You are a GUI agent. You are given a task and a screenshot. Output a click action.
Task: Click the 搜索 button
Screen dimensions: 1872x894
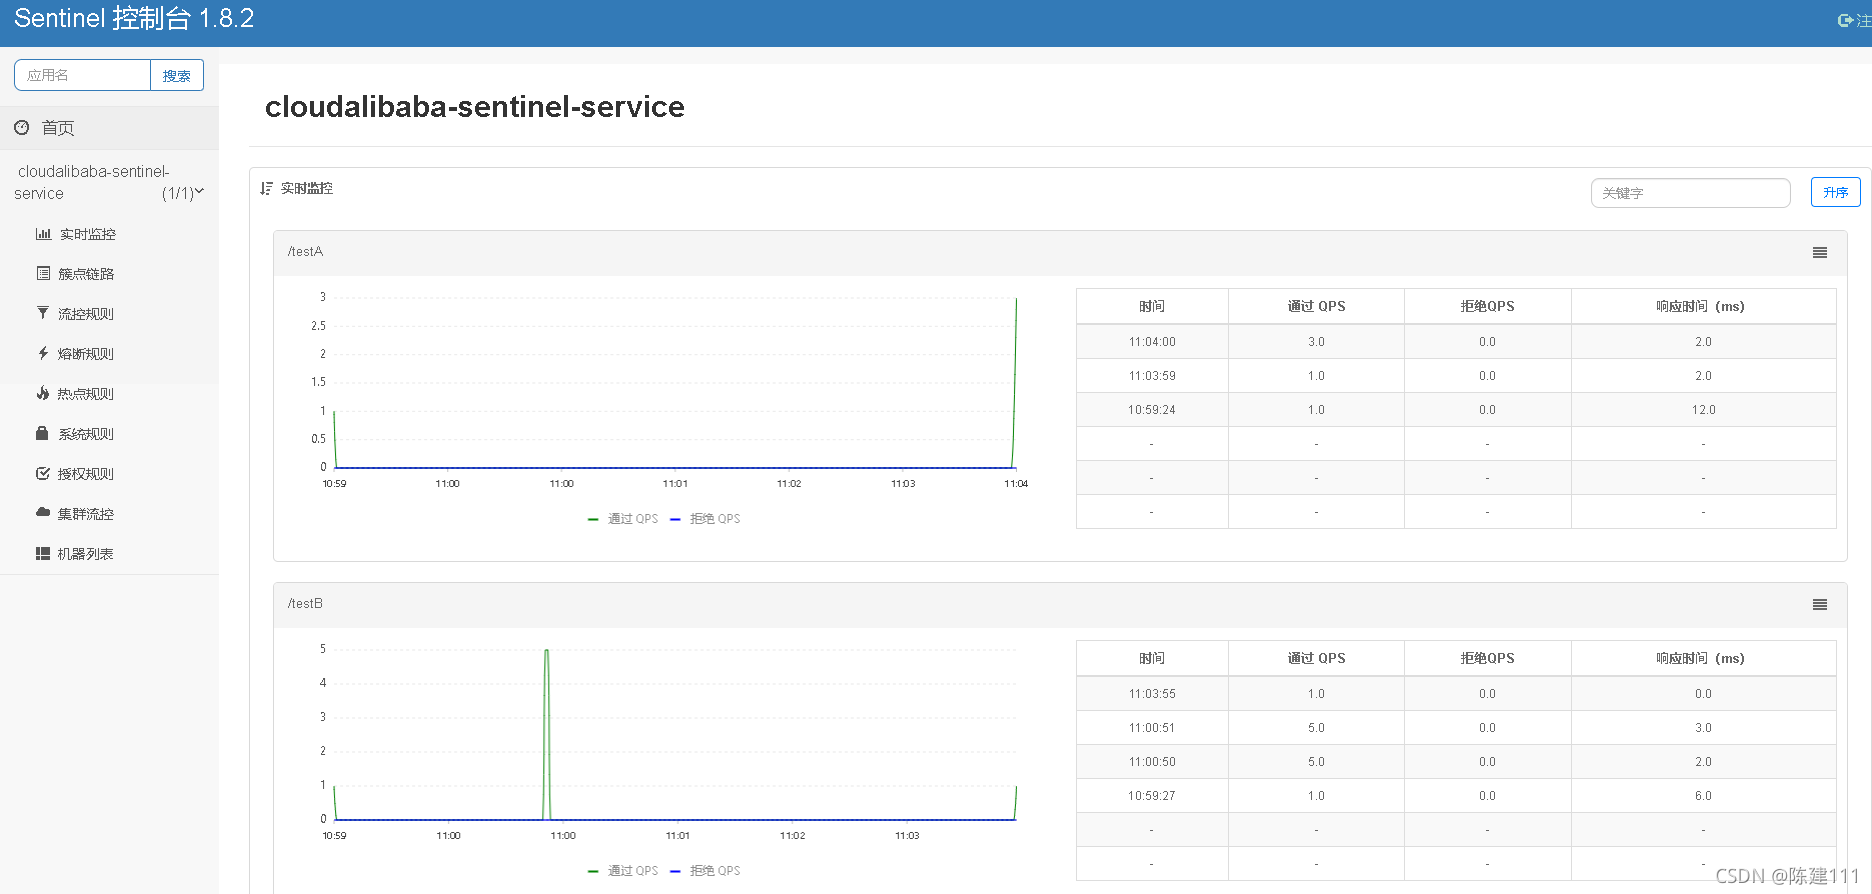coord(177,75)
